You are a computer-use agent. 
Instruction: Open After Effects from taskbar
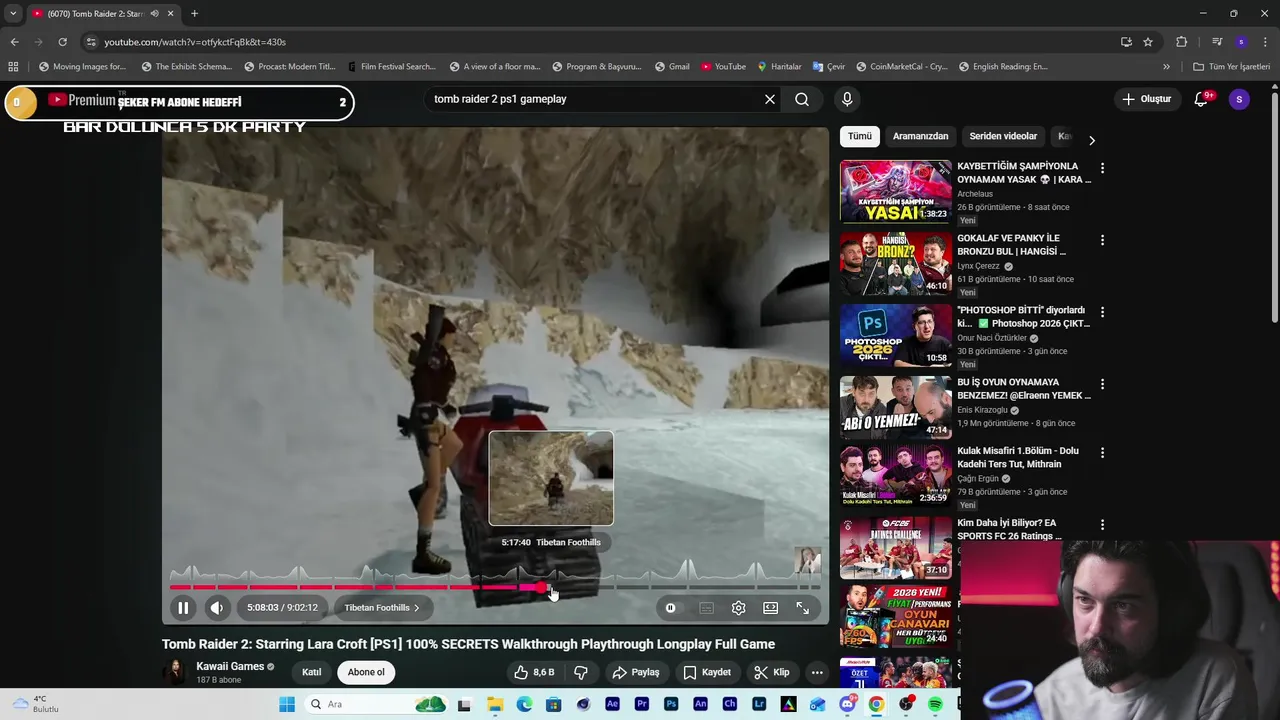pyautogui.click(x=612, y=704)
